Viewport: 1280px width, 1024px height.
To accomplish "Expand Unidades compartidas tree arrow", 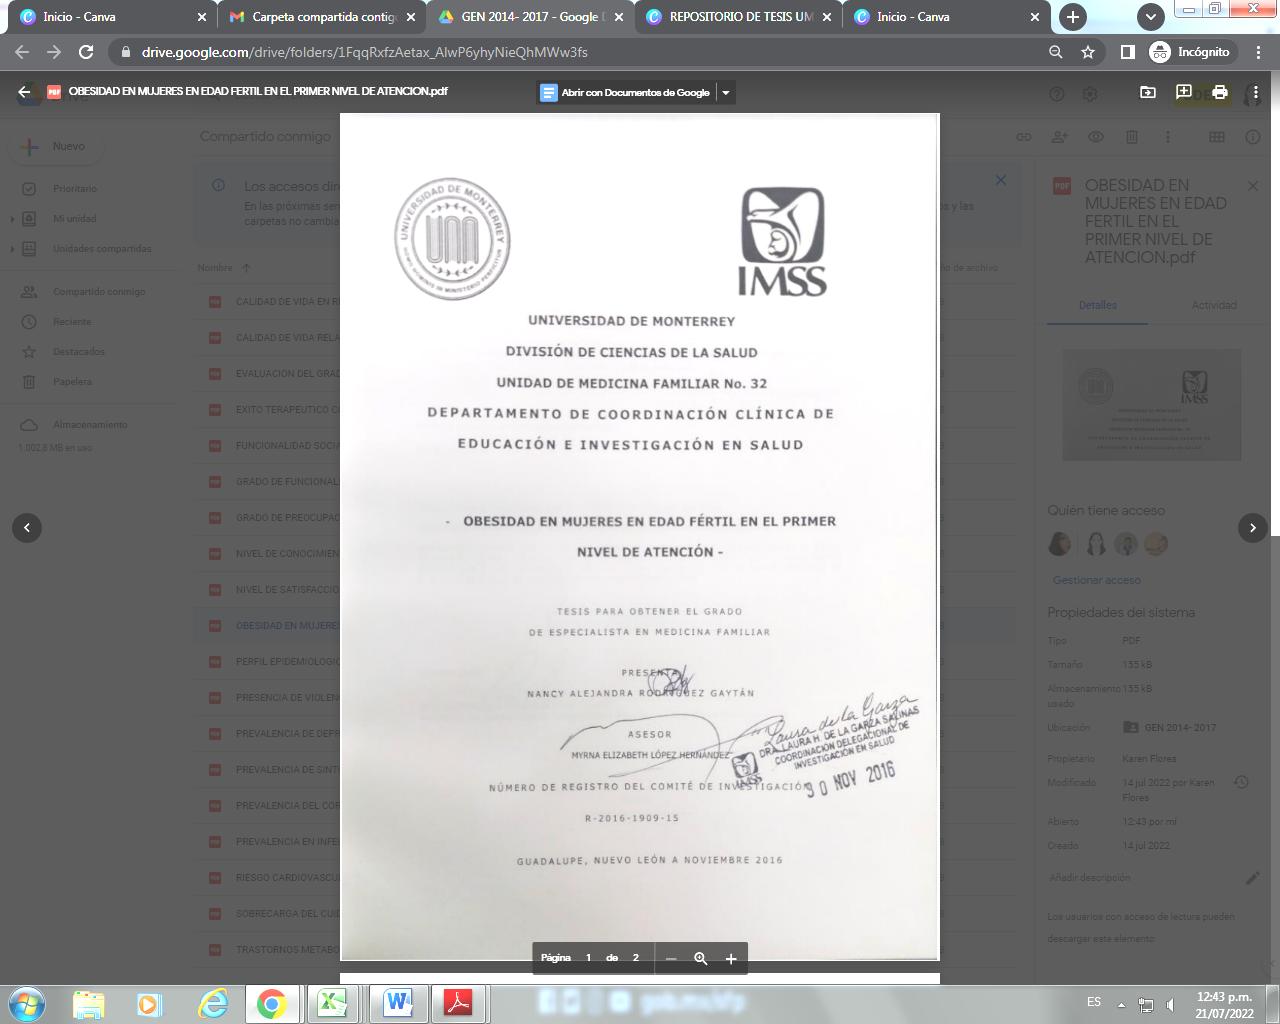I will coord(13,249).
